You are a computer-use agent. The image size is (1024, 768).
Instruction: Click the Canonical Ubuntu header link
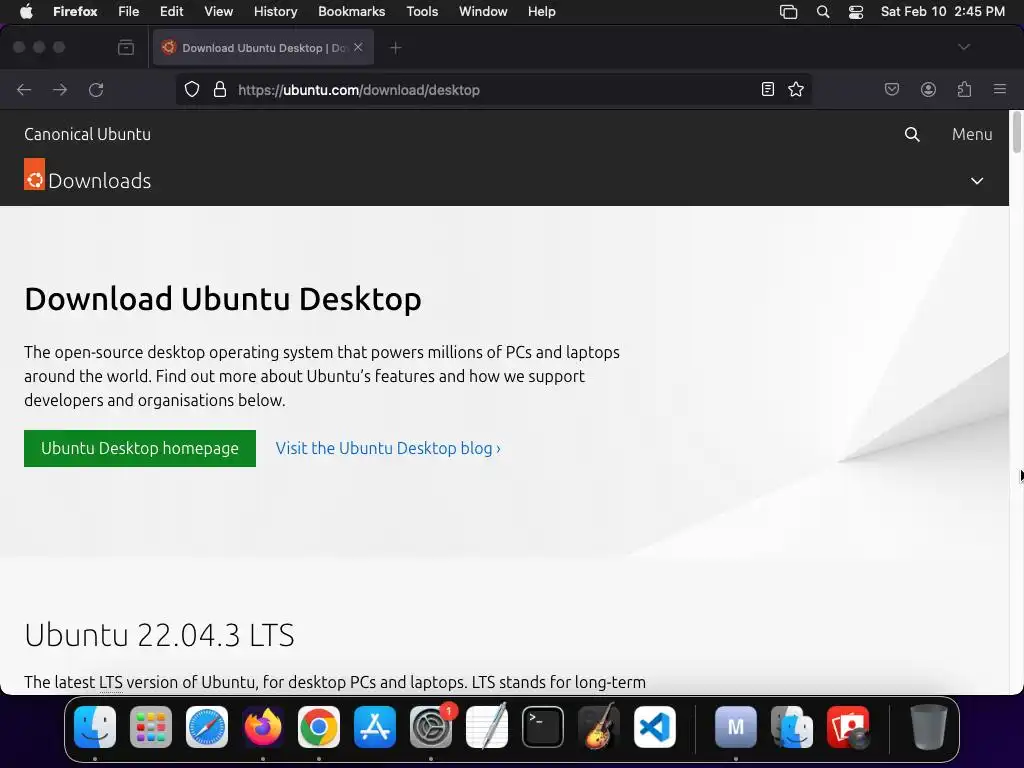88,134
